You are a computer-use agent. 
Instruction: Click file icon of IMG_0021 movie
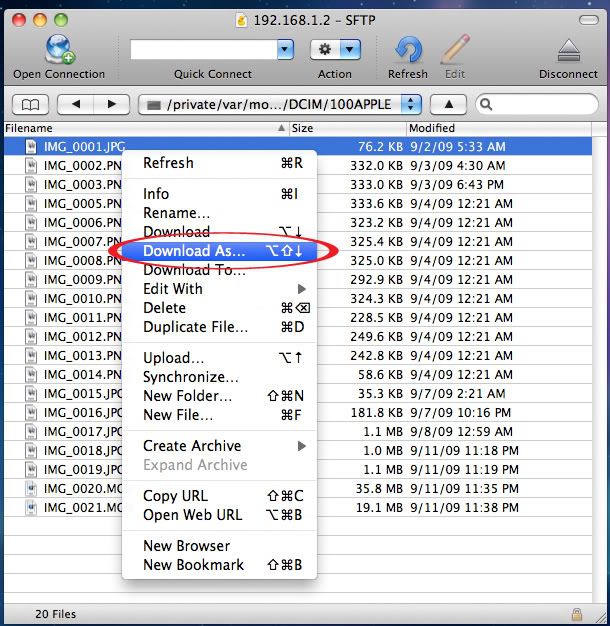pyautogui.click(x=31, y=507)
